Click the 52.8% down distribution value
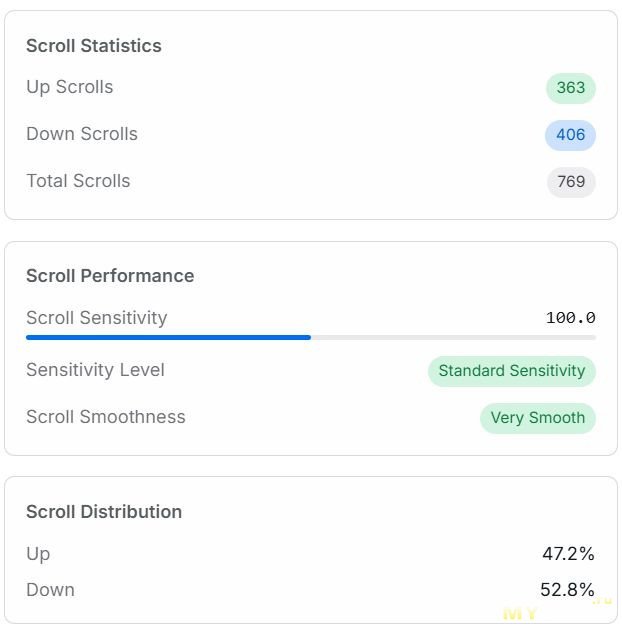Viewport: 622px width, 630px height. pos(567,590)
